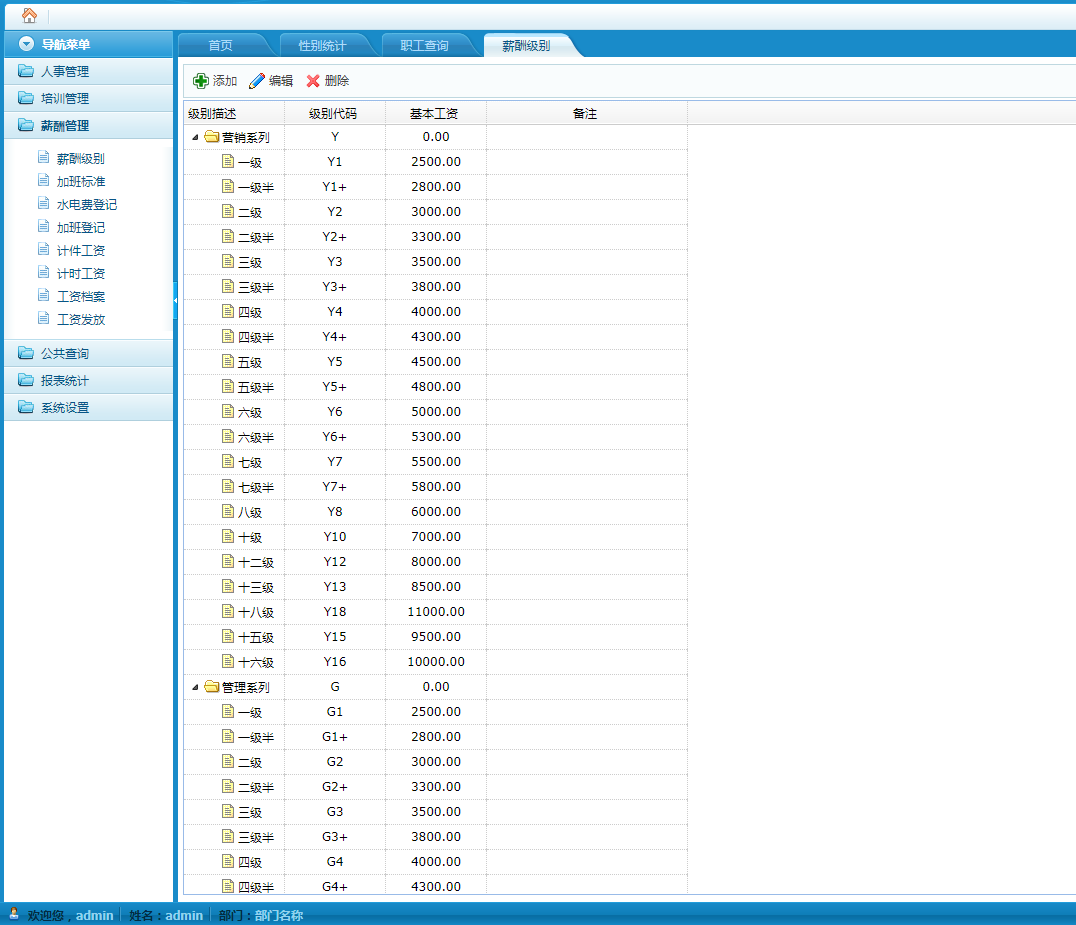1076x925 pixels.
Task: Click the 8000.00 salary cell
Action: 436,561
